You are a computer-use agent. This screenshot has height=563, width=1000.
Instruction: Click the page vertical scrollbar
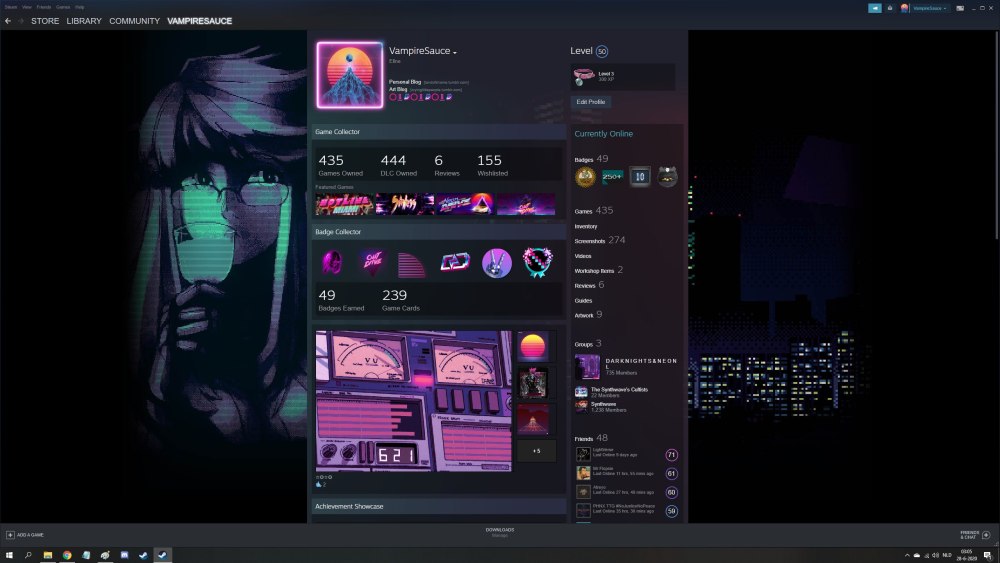(997, 135)
